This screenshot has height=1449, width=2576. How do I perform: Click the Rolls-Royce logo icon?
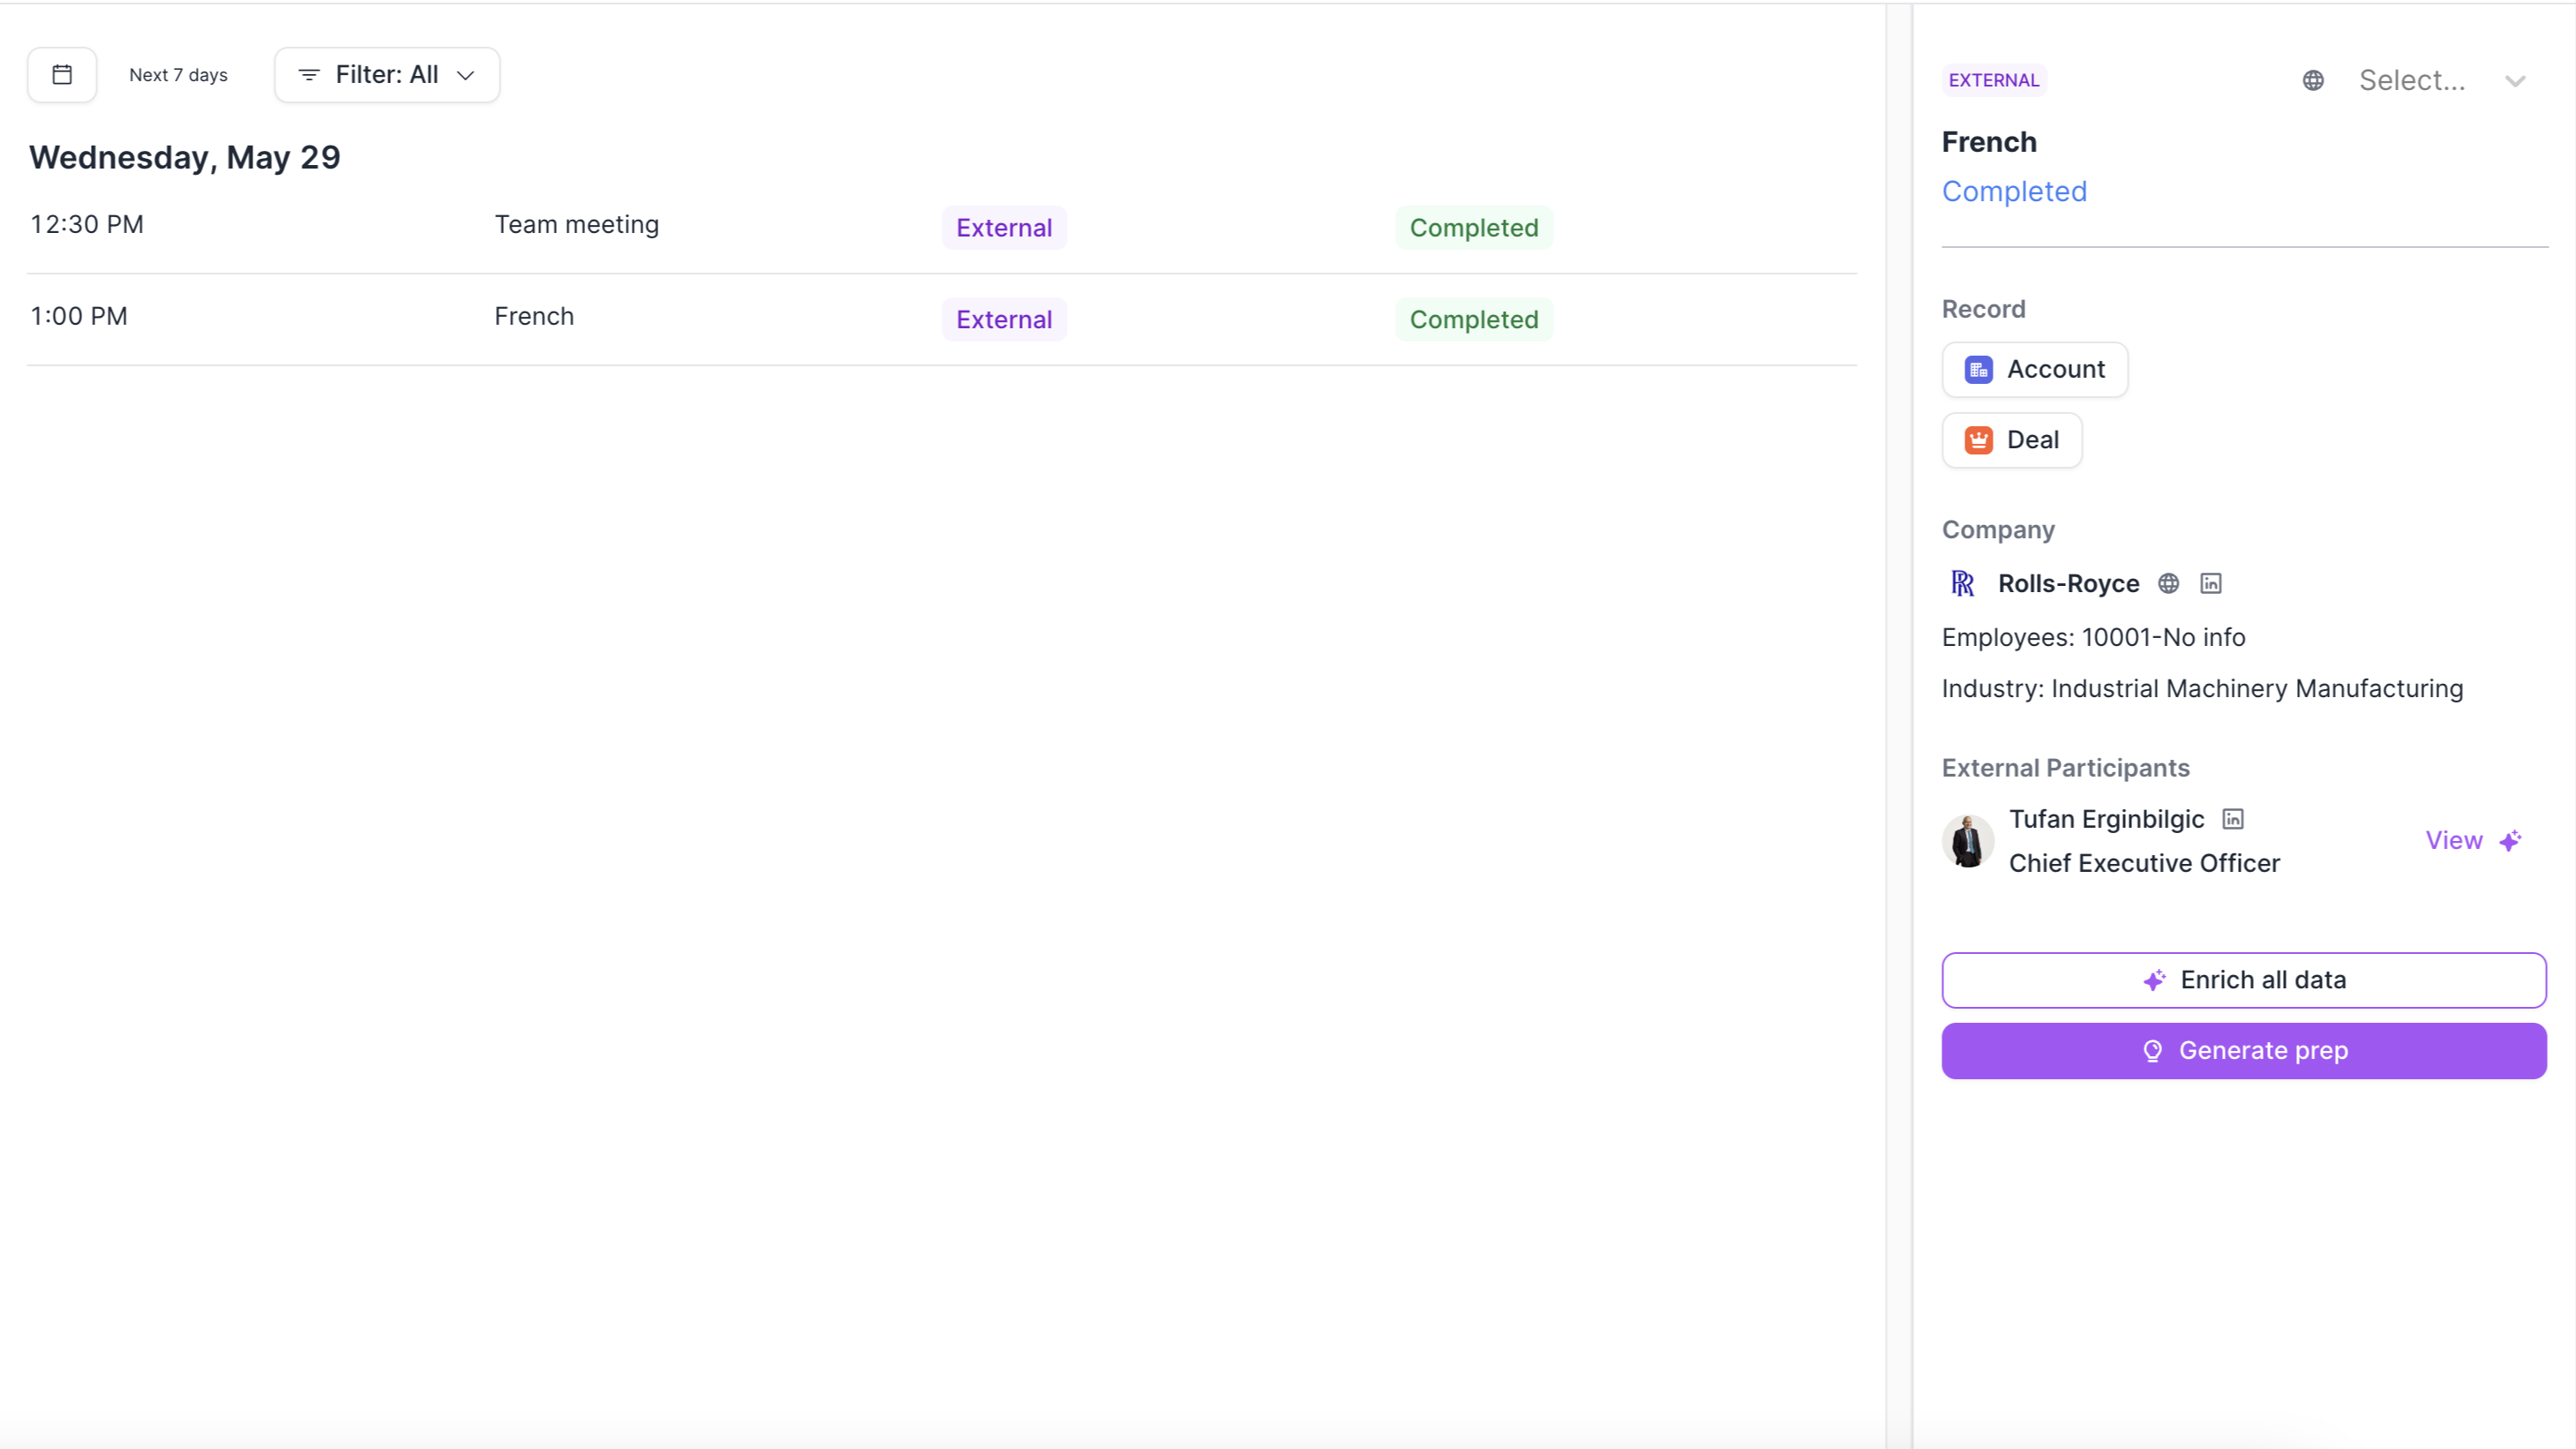[x=1962, y=584]
